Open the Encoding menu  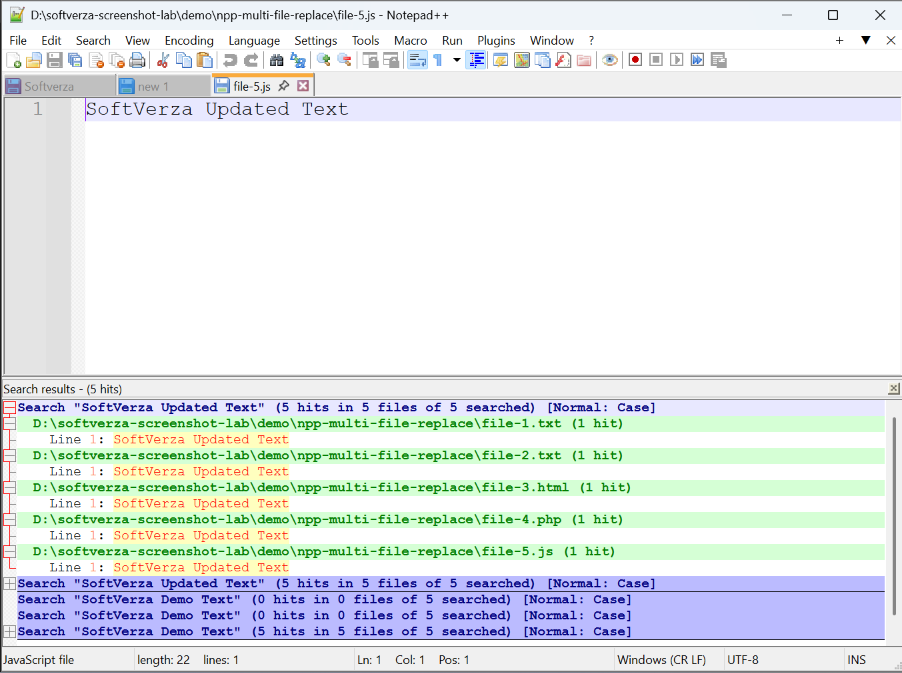coord(189,41)
